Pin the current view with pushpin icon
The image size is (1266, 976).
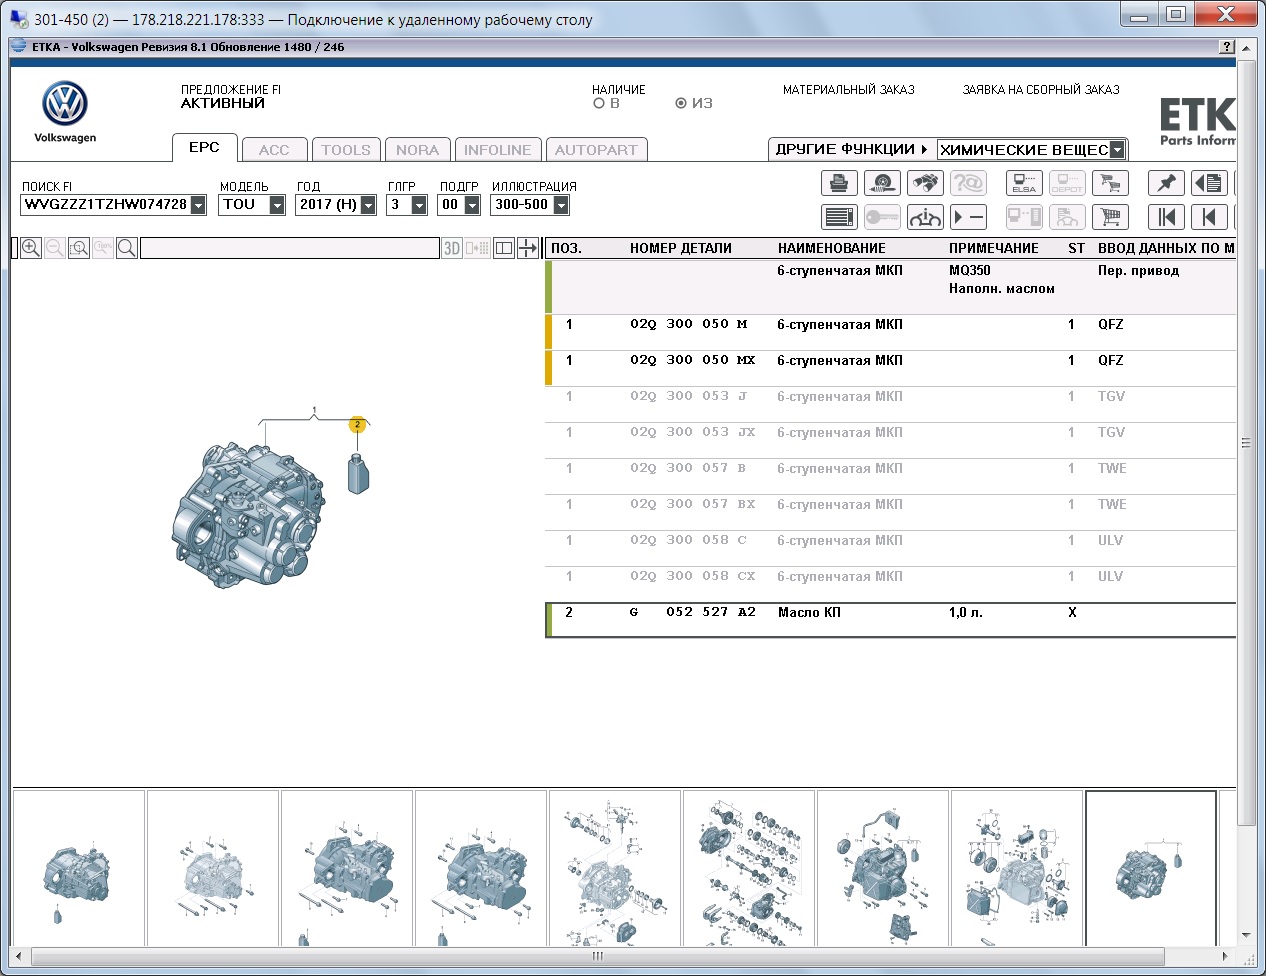(x=1167, y=183)
